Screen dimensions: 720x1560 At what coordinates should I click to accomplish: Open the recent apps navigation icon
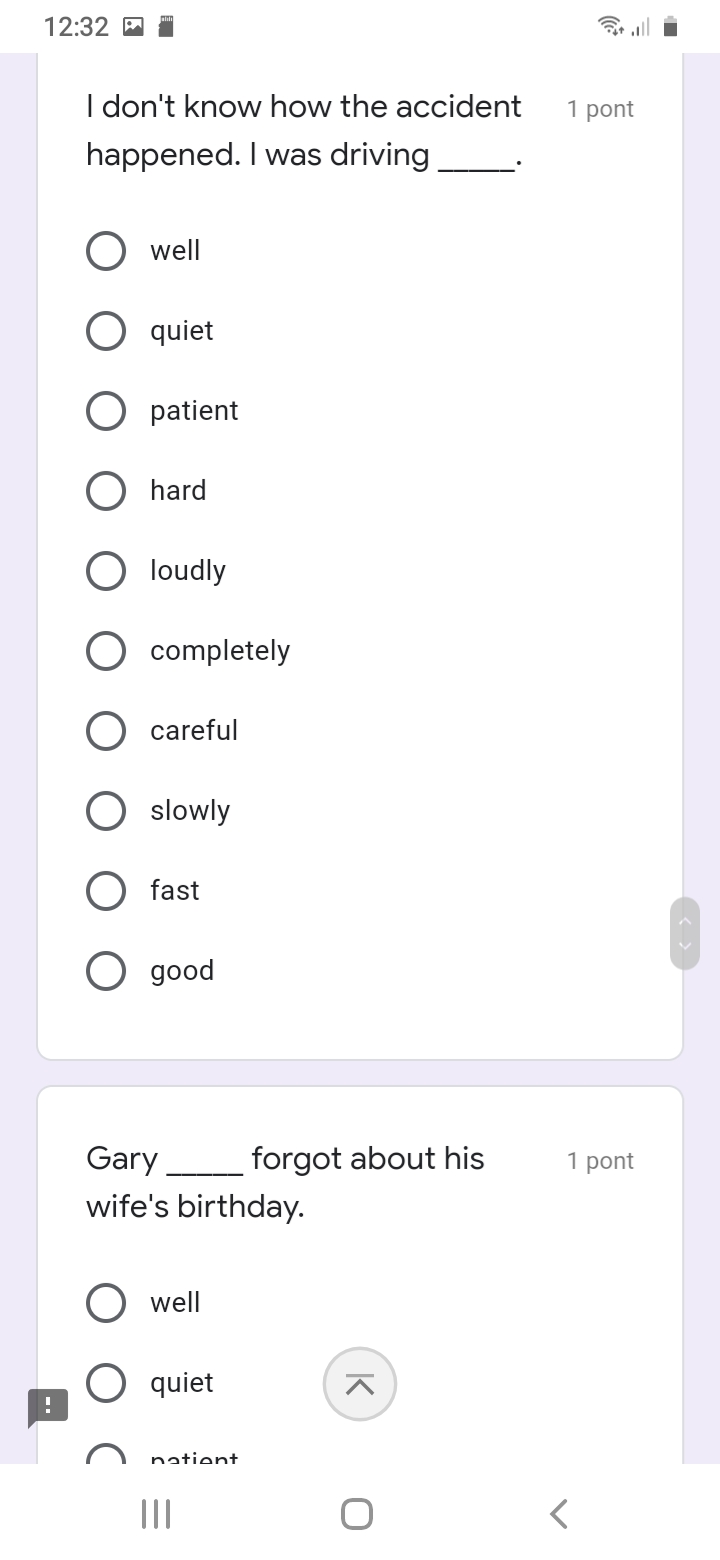click(156, 1514)
